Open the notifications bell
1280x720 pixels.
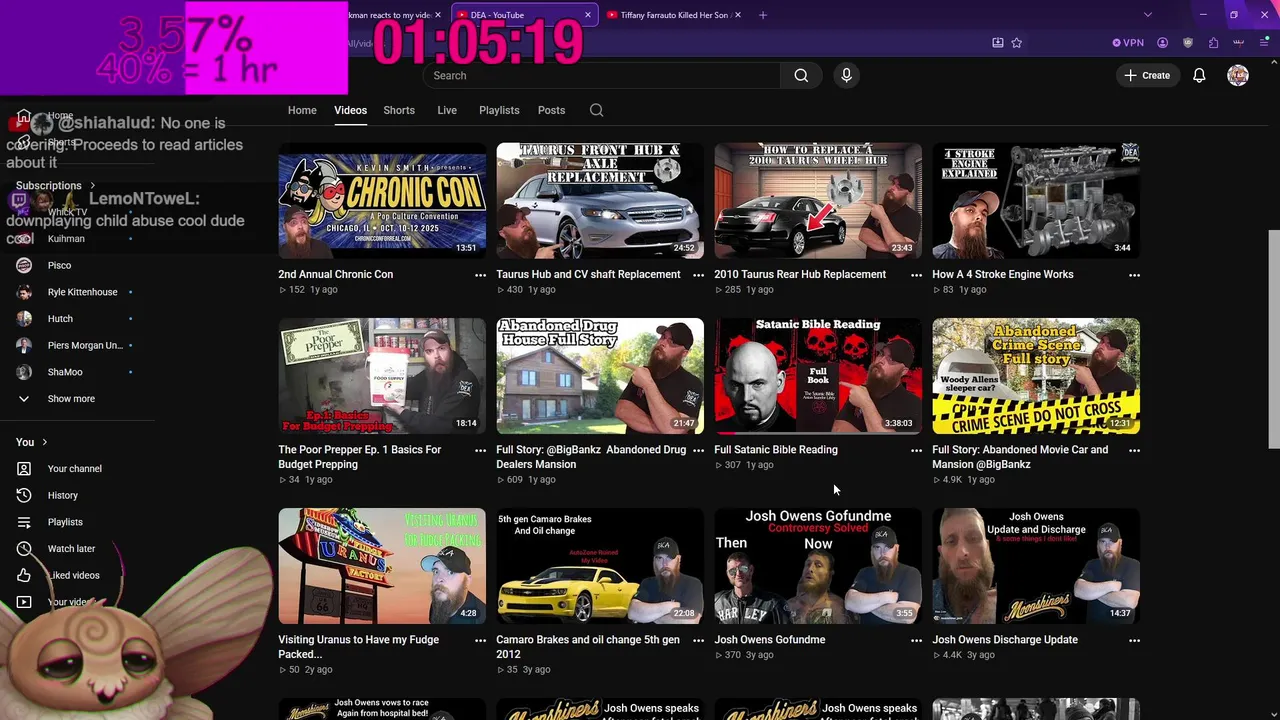[x=1199, y=75]
